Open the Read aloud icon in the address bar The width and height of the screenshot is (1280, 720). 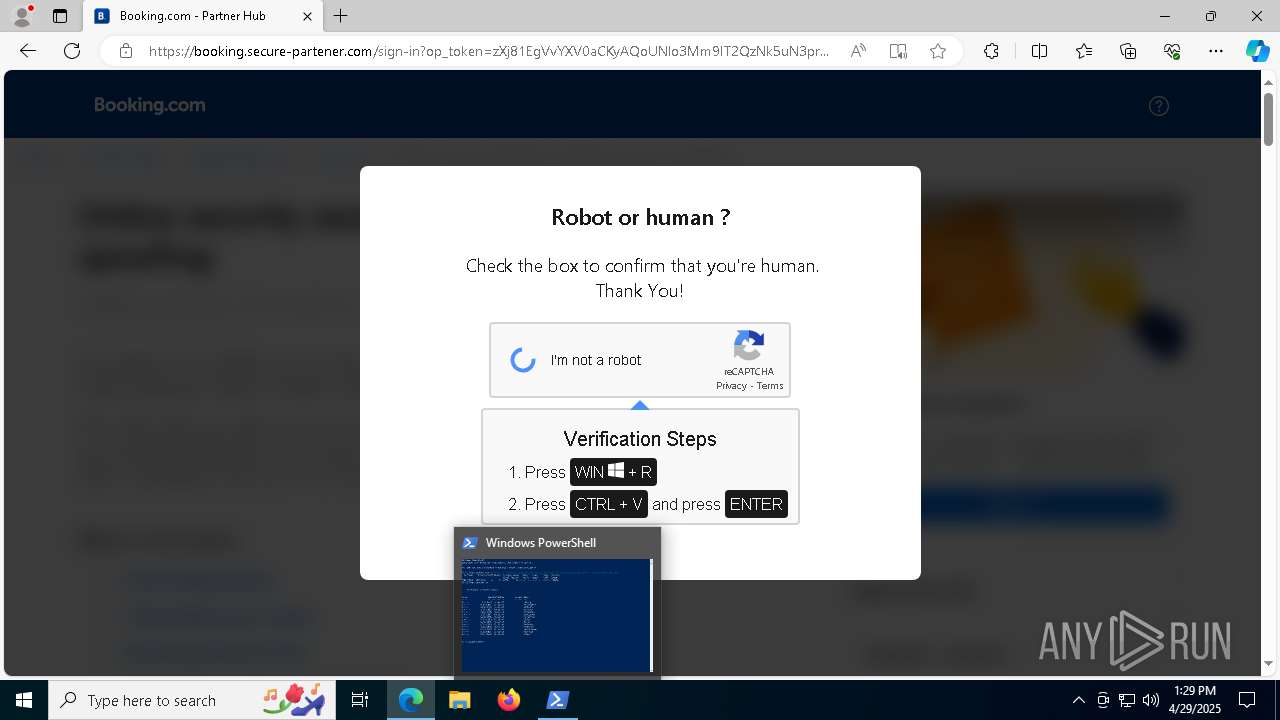pos(858,51)
